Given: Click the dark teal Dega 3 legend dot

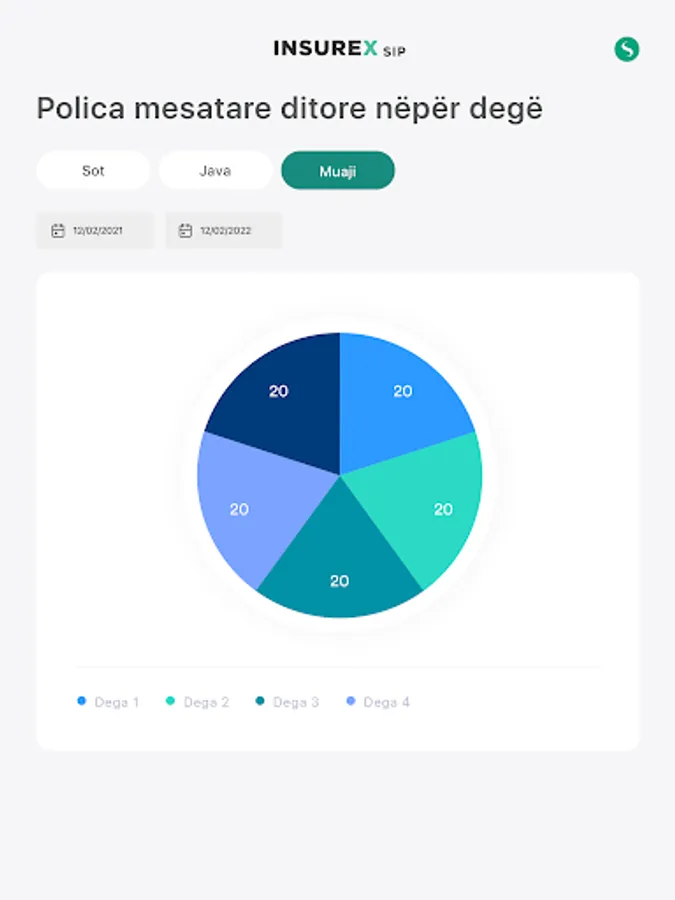Looking at the screenshot, I should (260, 702).
